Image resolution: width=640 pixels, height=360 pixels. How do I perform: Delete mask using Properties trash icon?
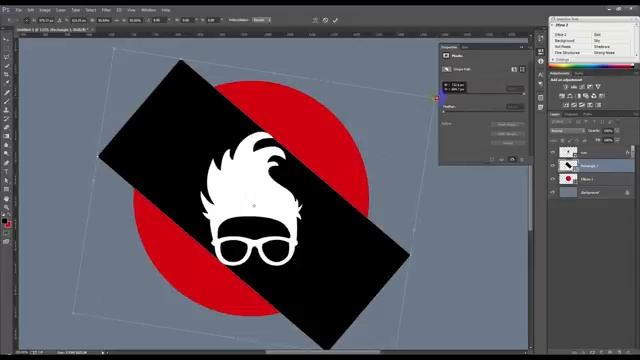(522, 160)
